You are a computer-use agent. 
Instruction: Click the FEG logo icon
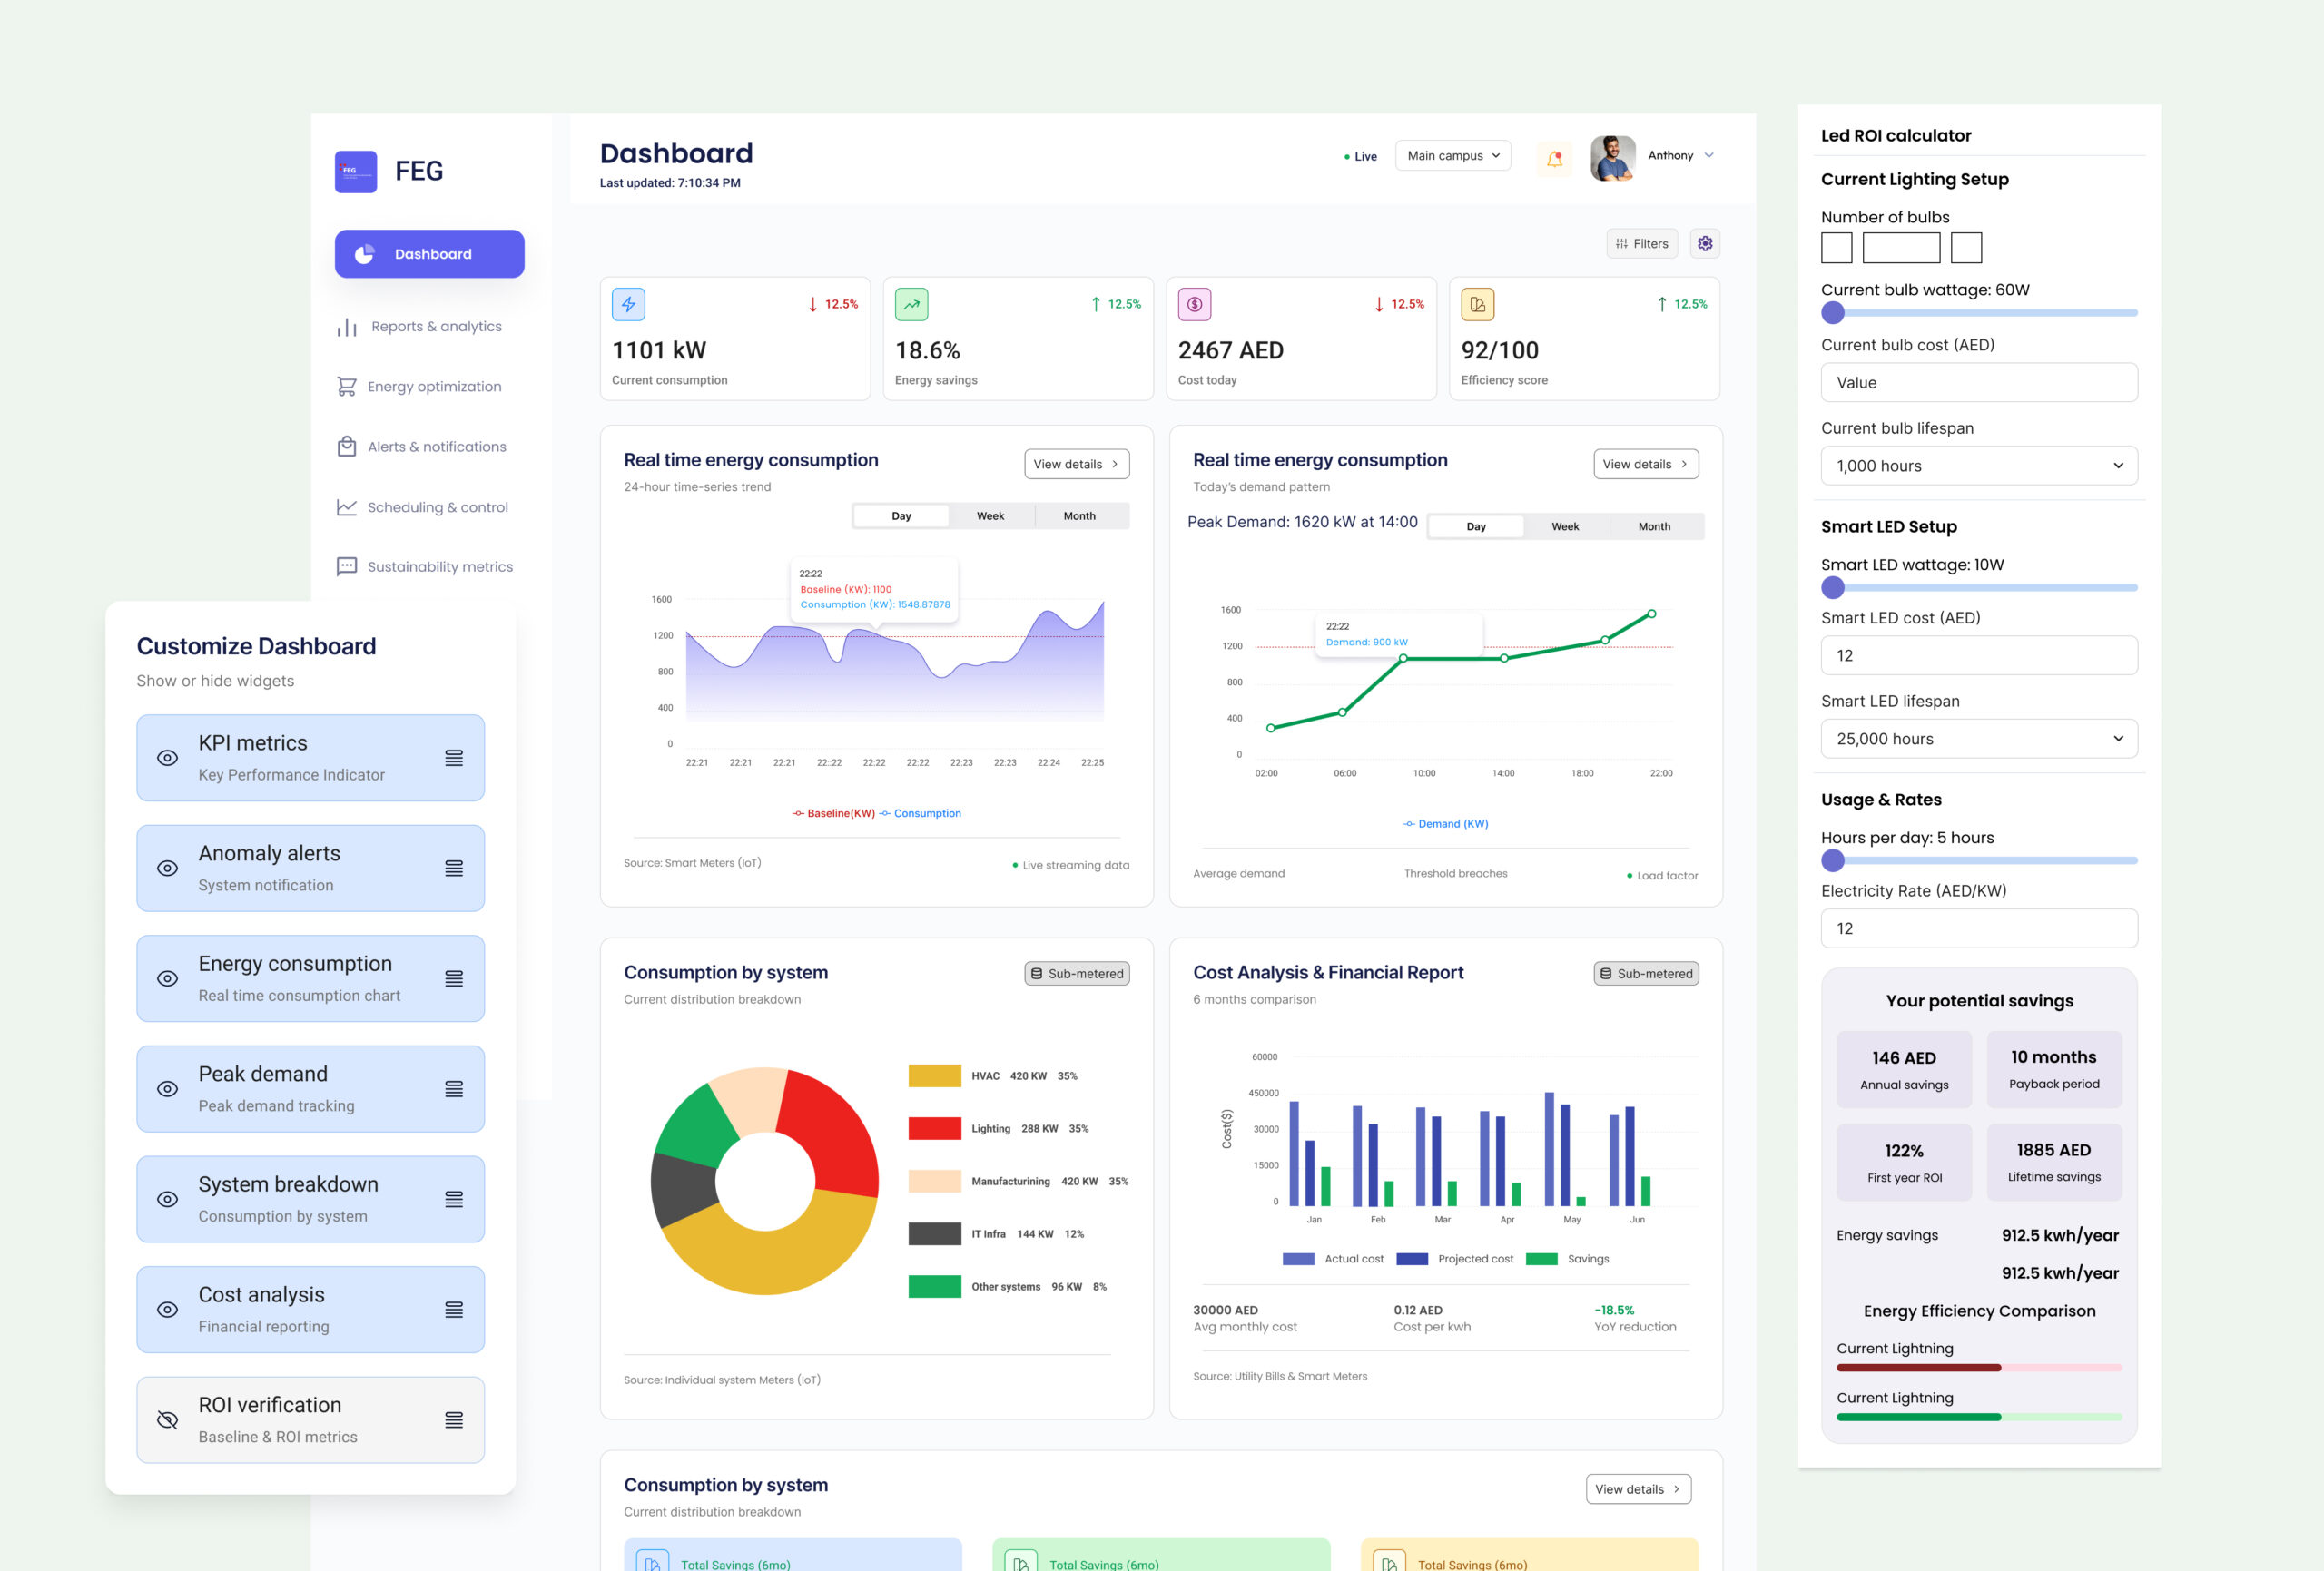point(356,171)
